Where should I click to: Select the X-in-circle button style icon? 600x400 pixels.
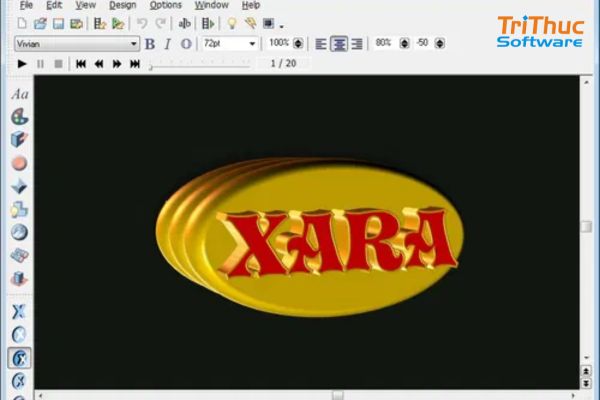pos(19,335)
